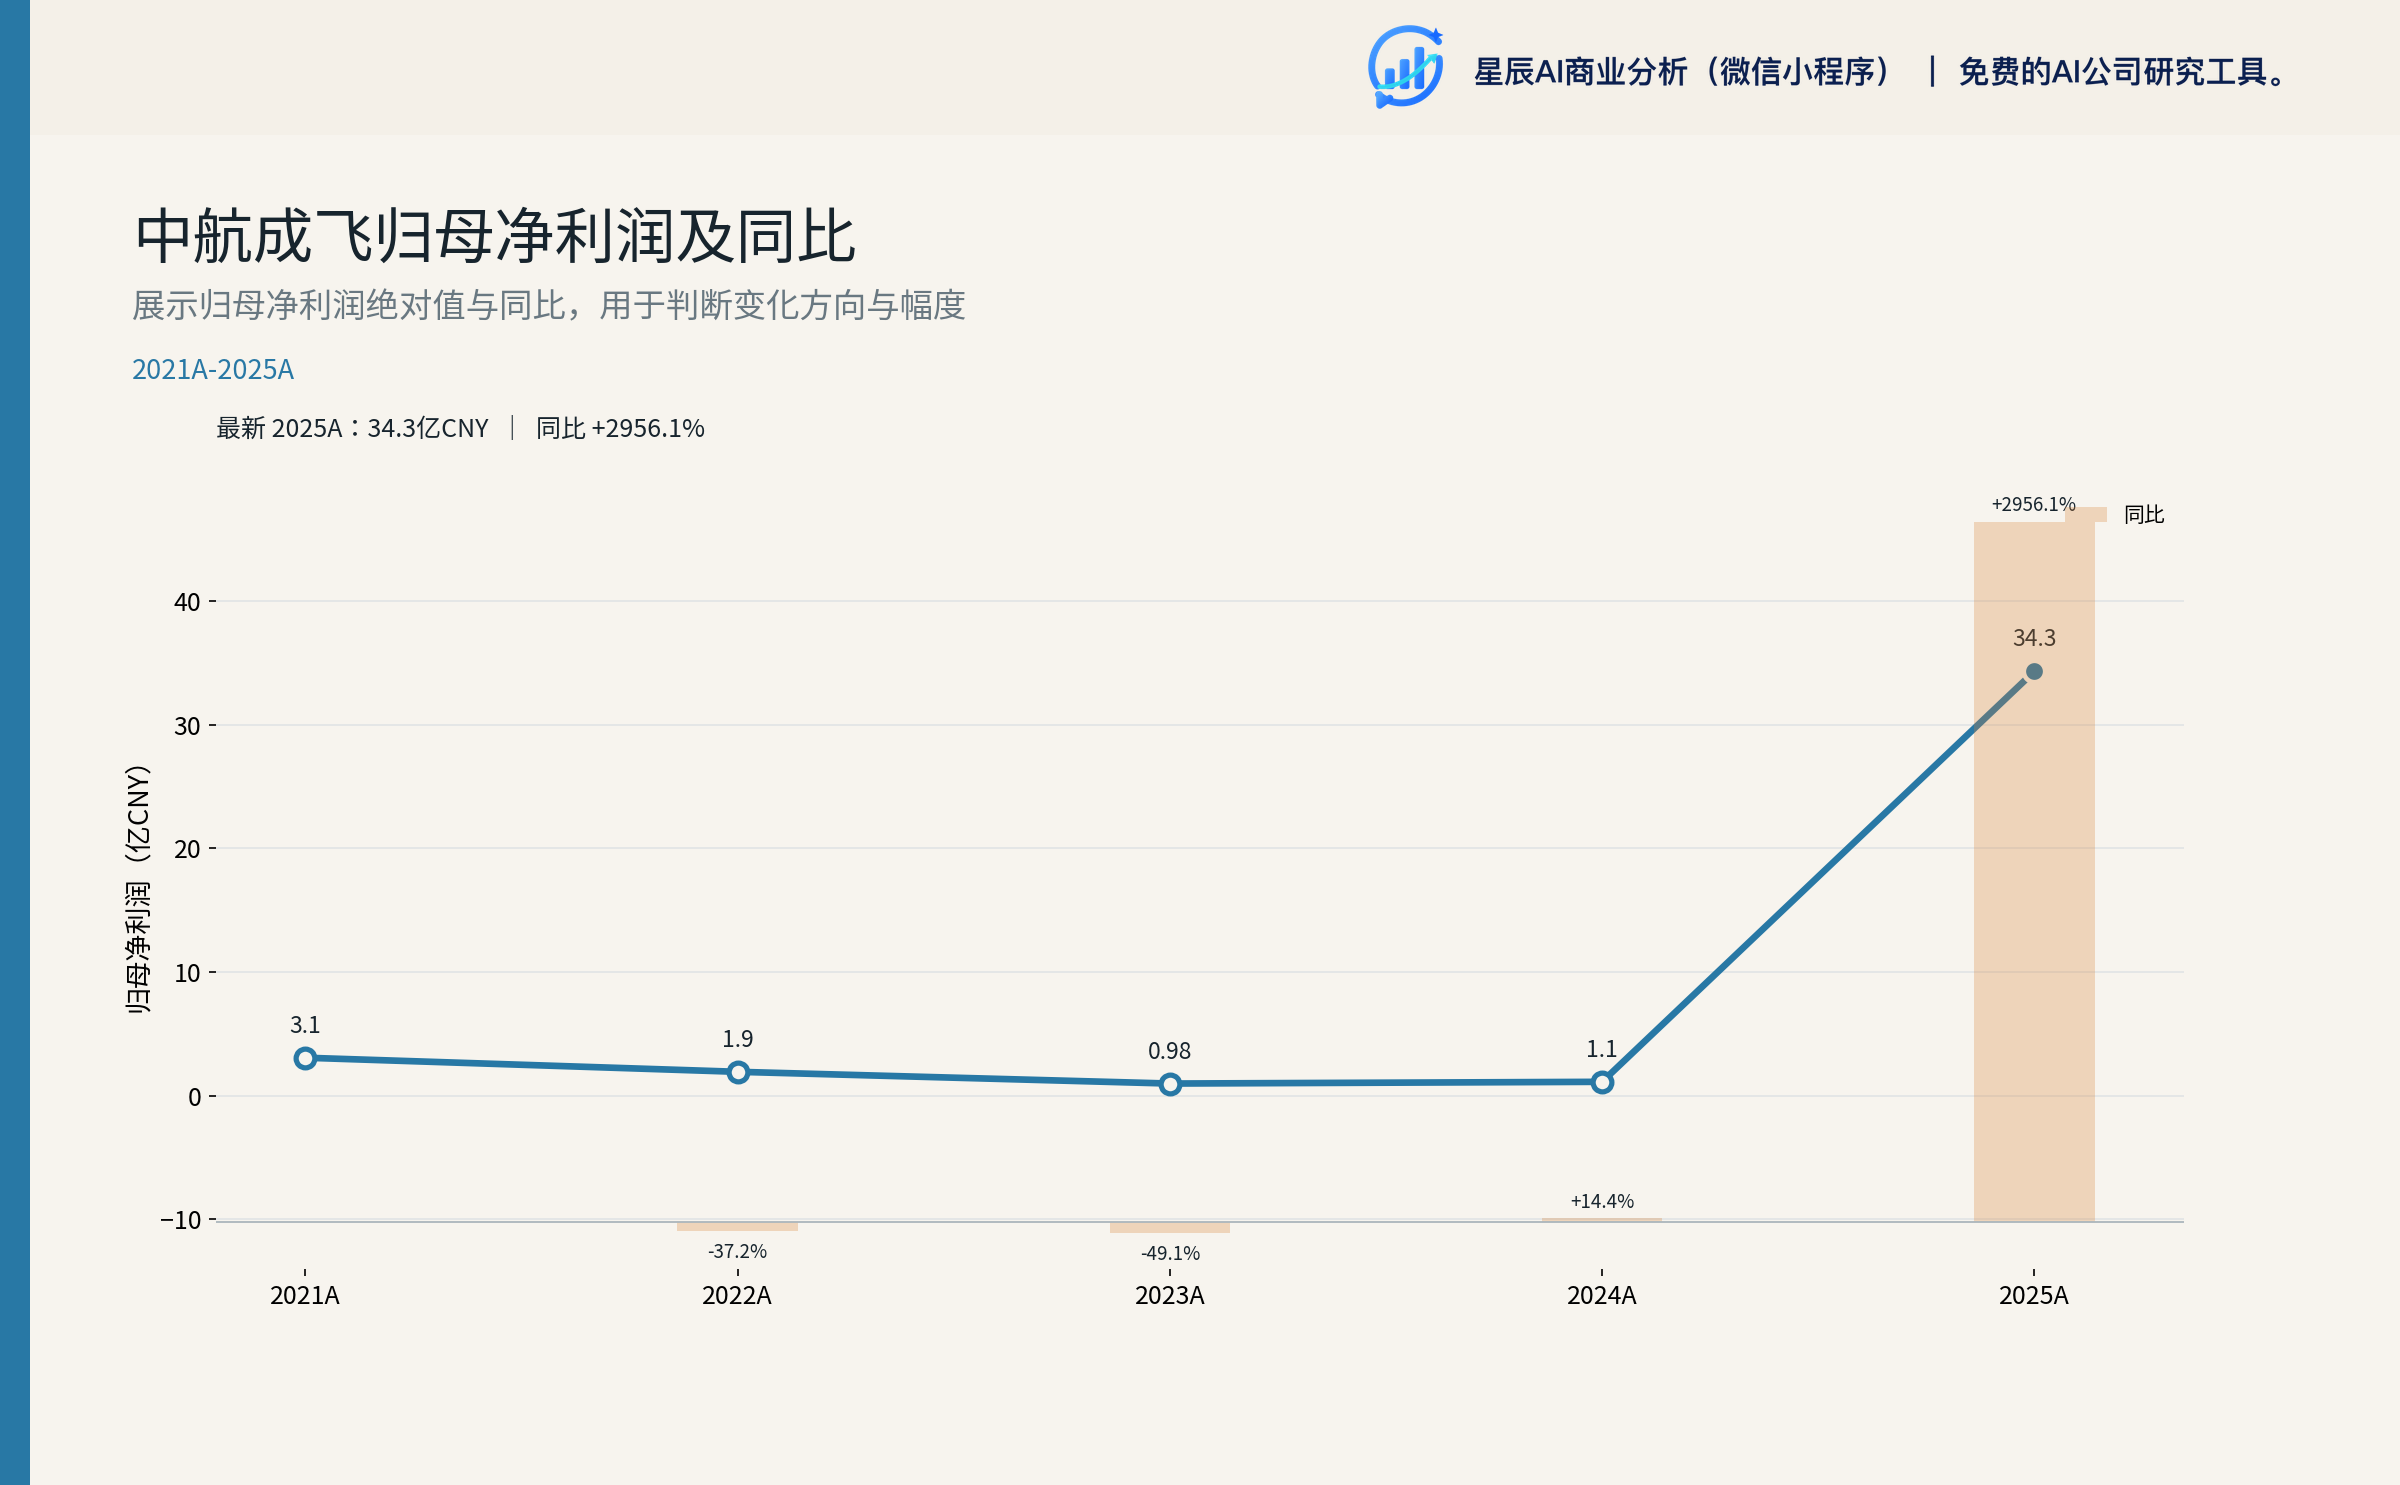Image resolution: width=2400 pixels, height=1485 pixels.
Task: Click the 3.1 value label
Action: point(305,1025)
